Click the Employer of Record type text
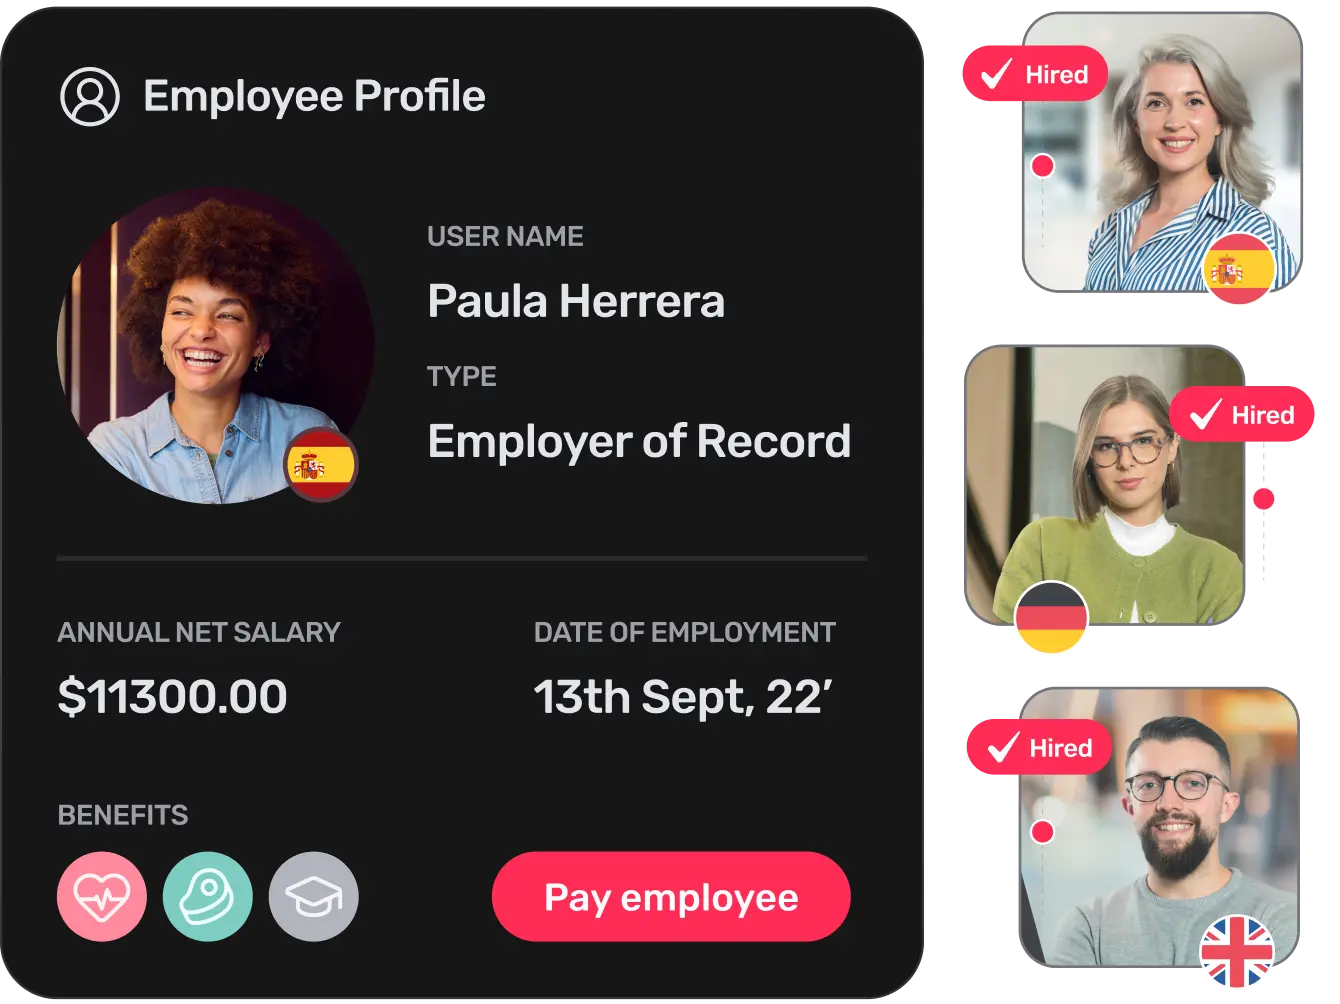This screenshot has width=1340, height=1004. (x=639, y=441)
